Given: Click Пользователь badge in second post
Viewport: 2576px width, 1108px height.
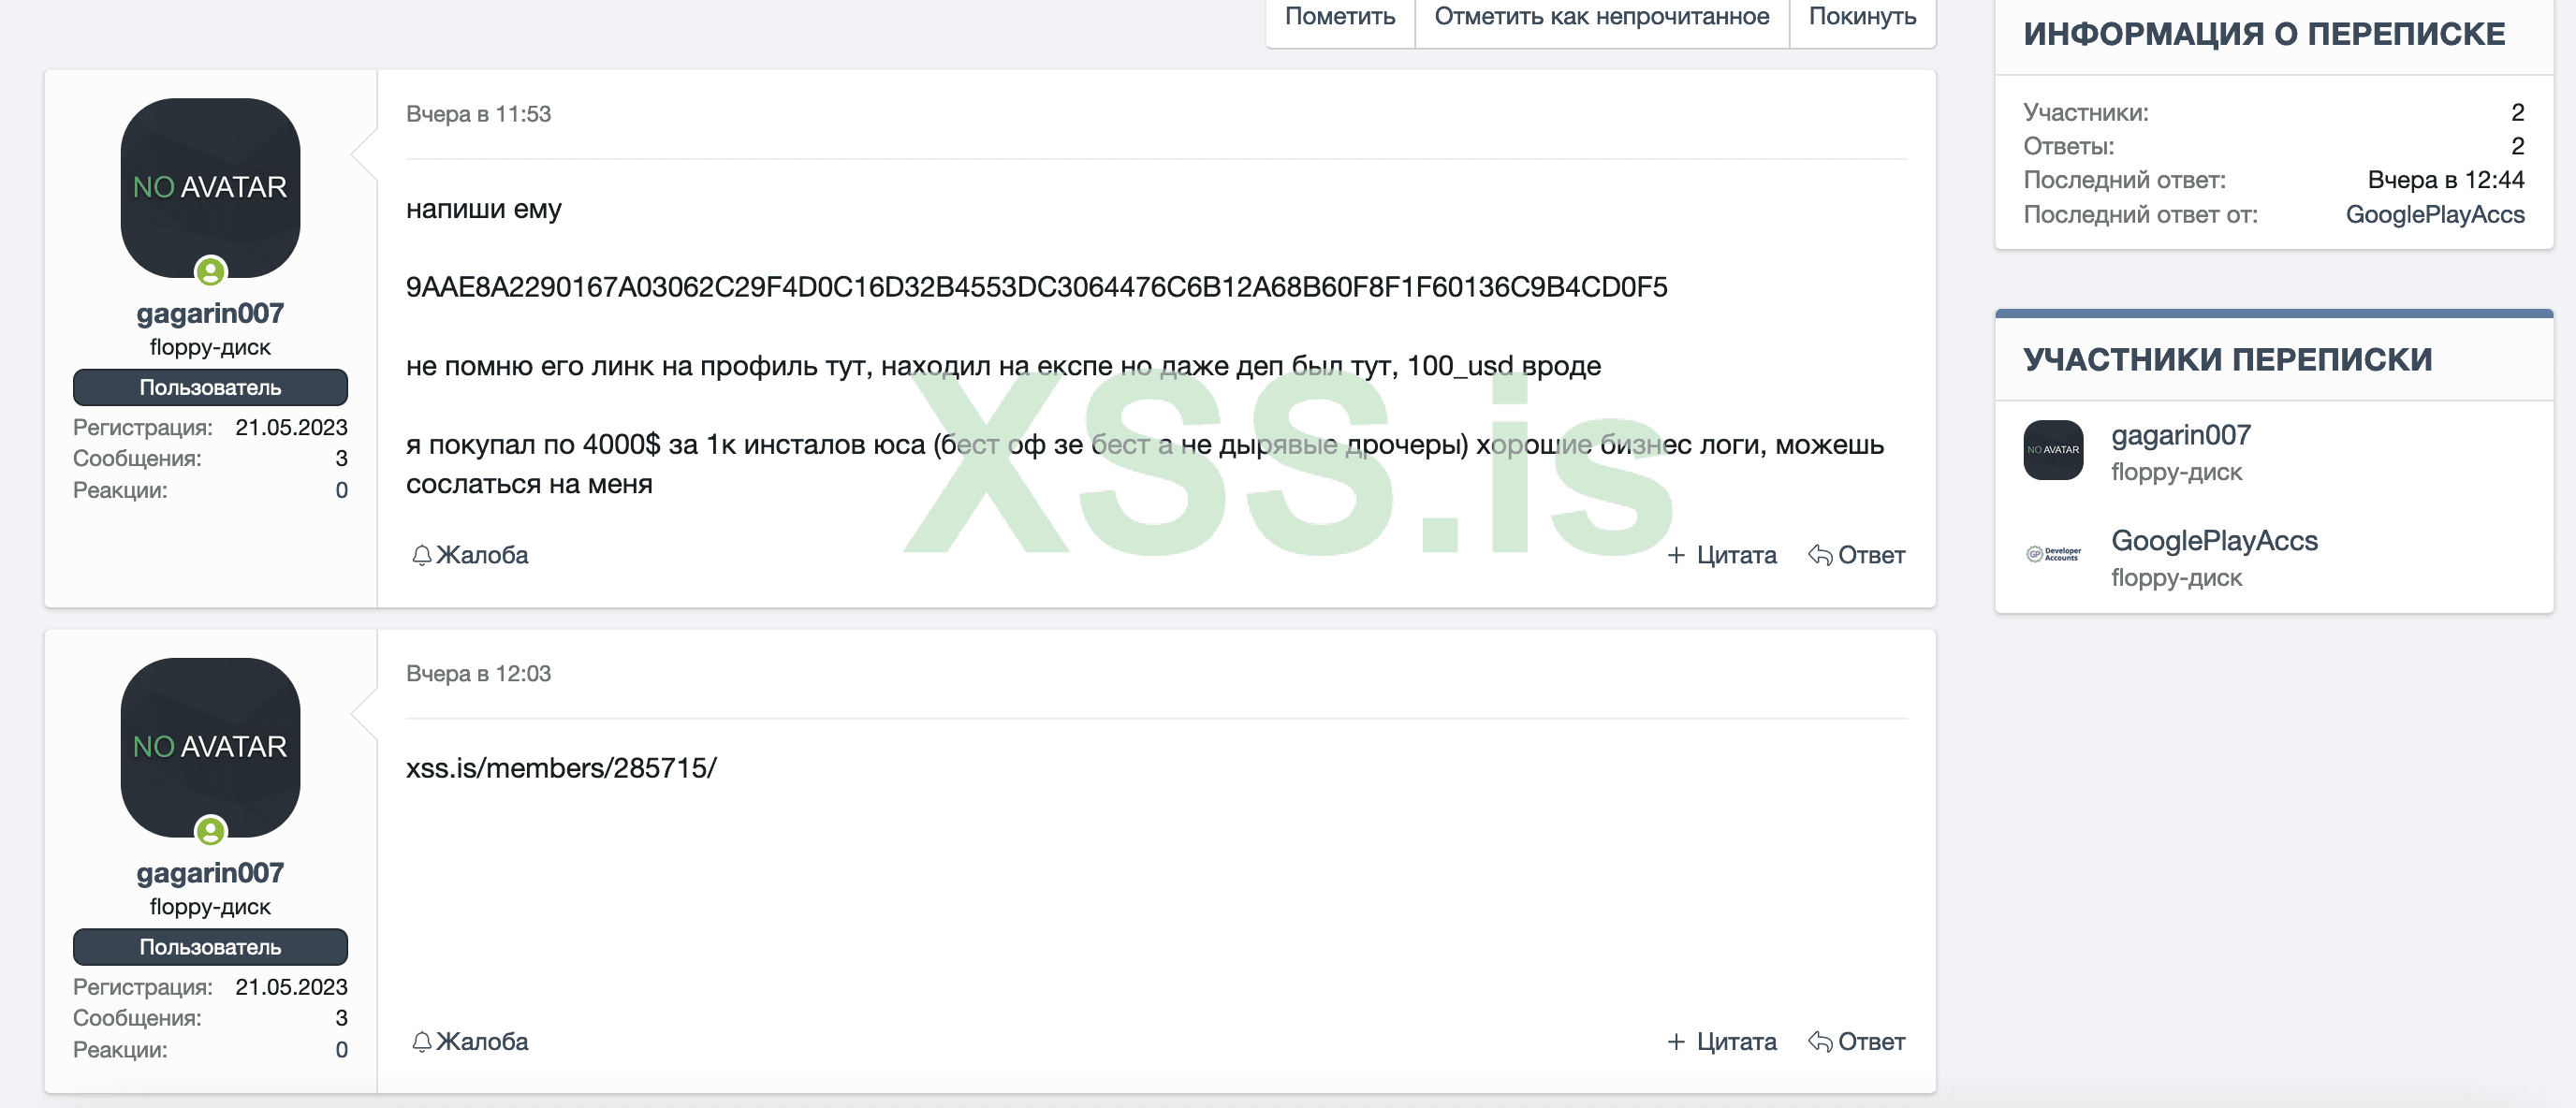Looking at the screenshot, I should (x=210, y=947).
